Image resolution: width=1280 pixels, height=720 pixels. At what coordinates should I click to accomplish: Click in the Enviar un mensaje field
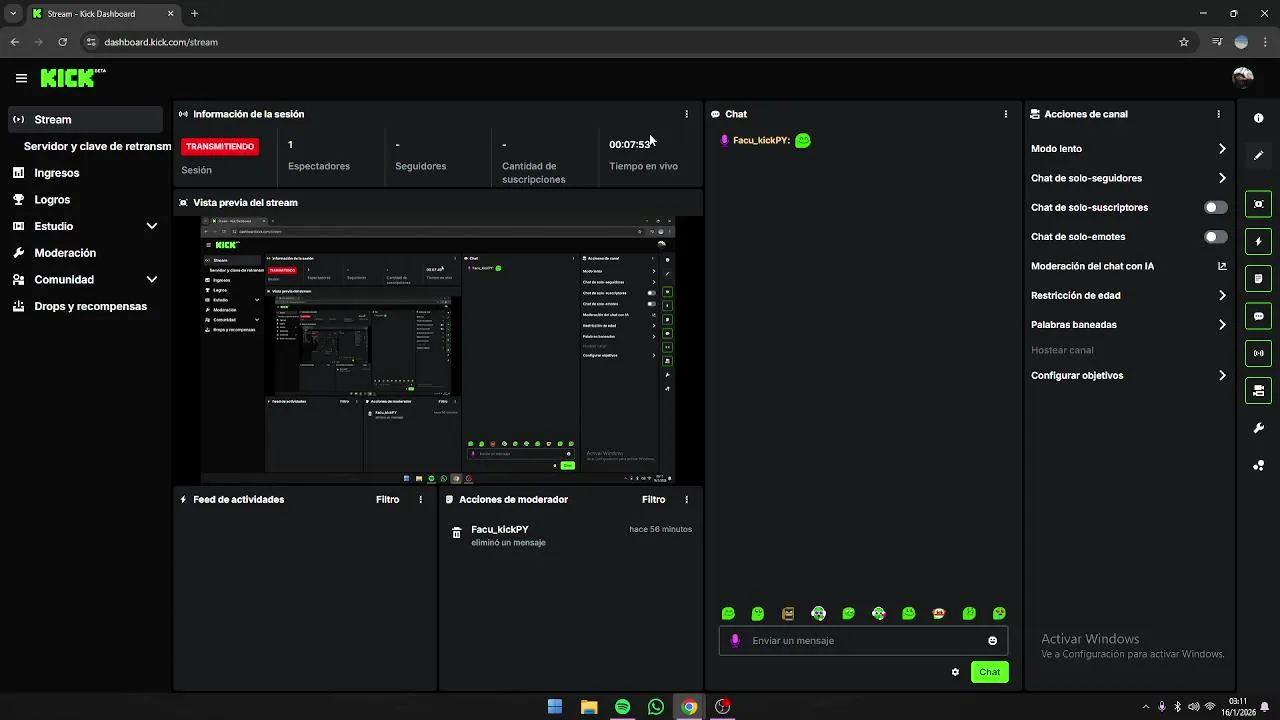(x=863, y=641)
